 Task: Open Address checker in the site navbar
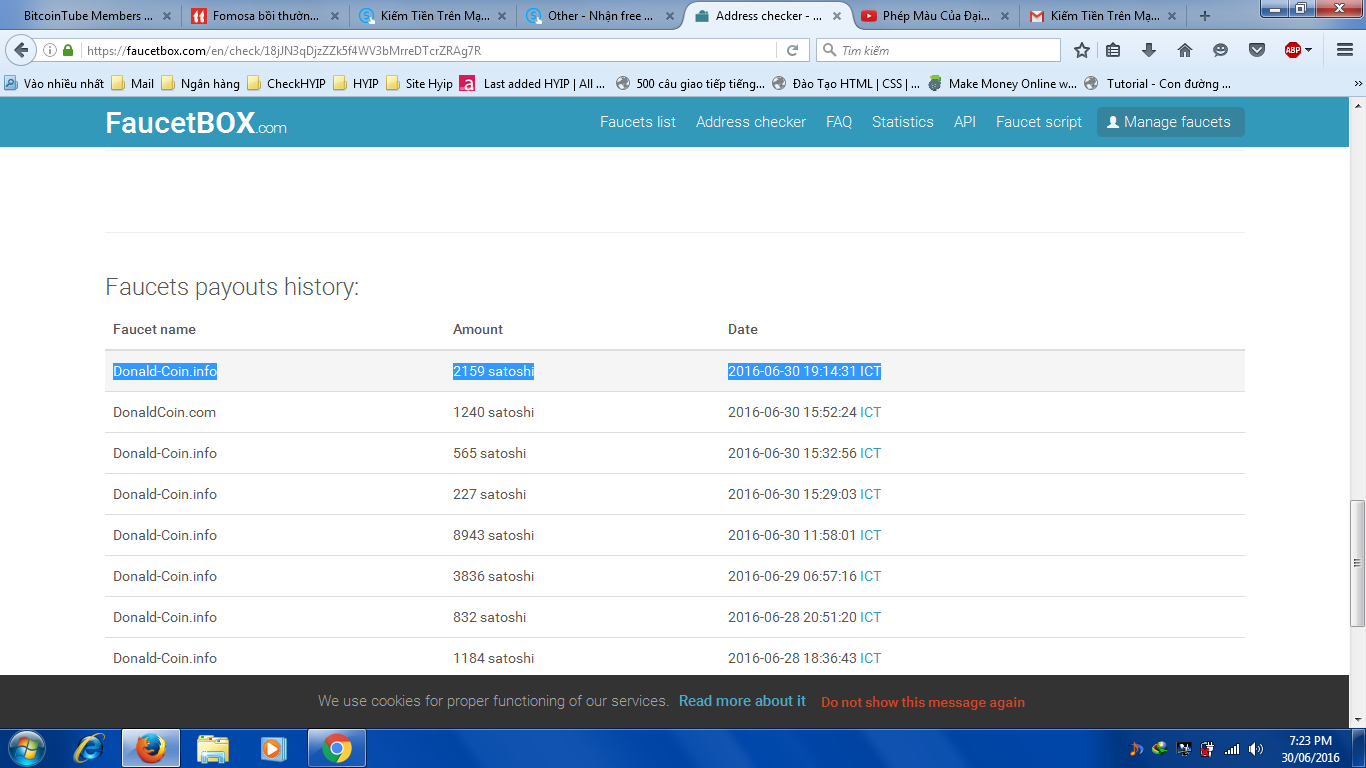pos(751,122)
